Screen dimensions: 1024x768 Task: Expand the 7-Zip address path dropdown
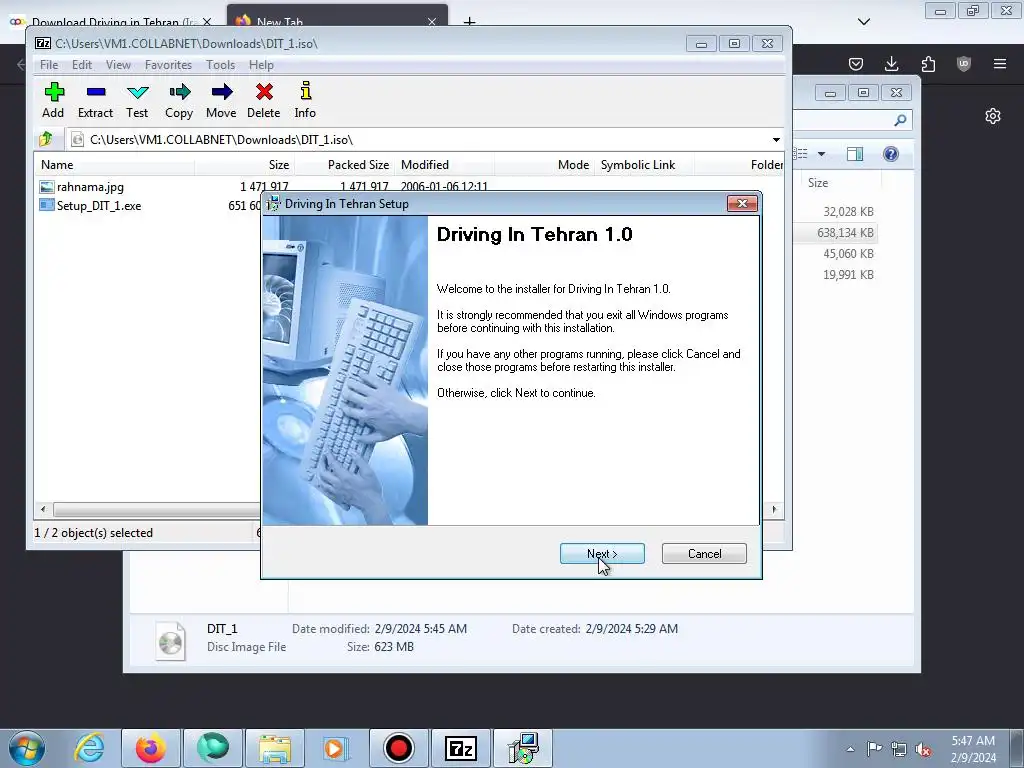pos(776,140)
